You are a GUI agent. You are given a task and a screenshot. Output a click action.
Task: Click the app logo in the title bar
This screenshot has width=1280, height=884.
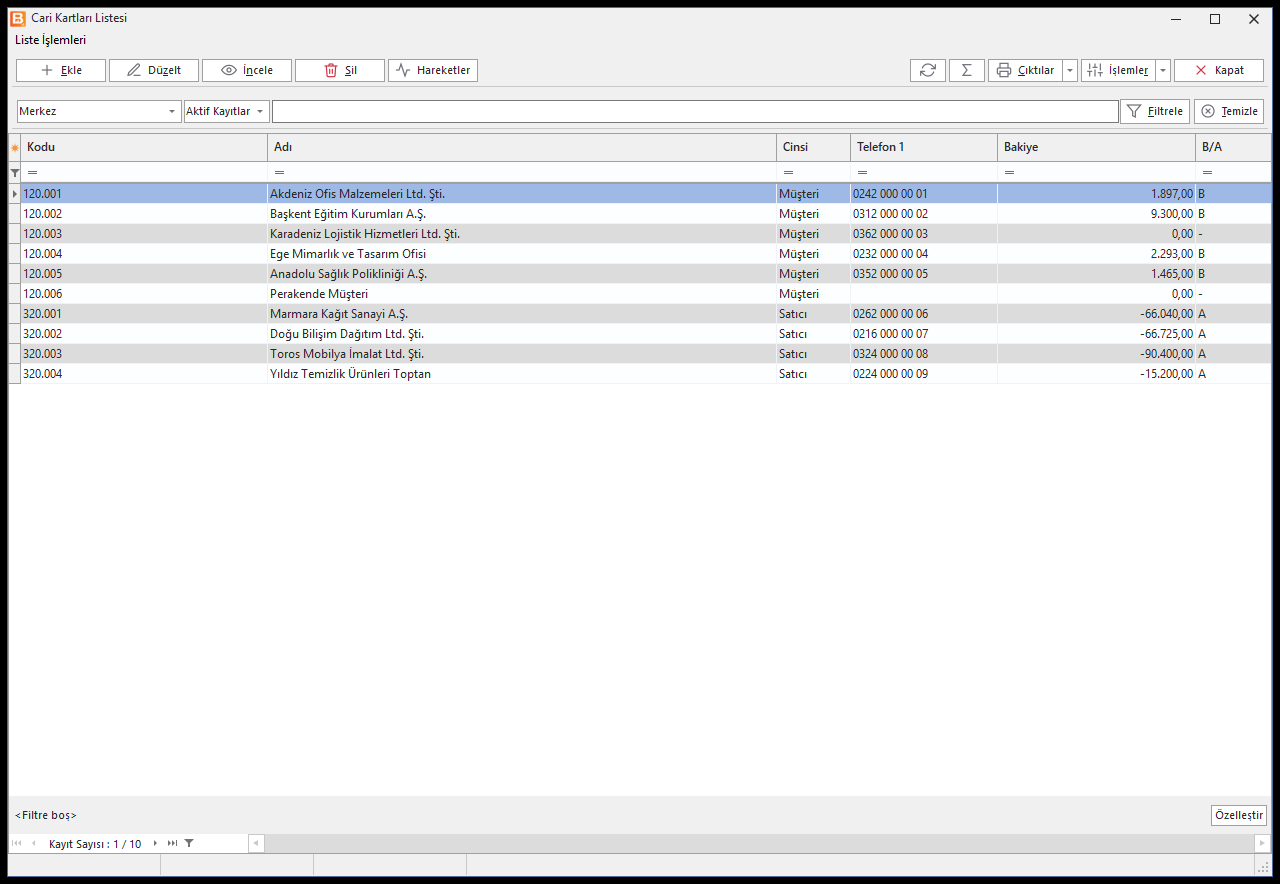(18, 18)
